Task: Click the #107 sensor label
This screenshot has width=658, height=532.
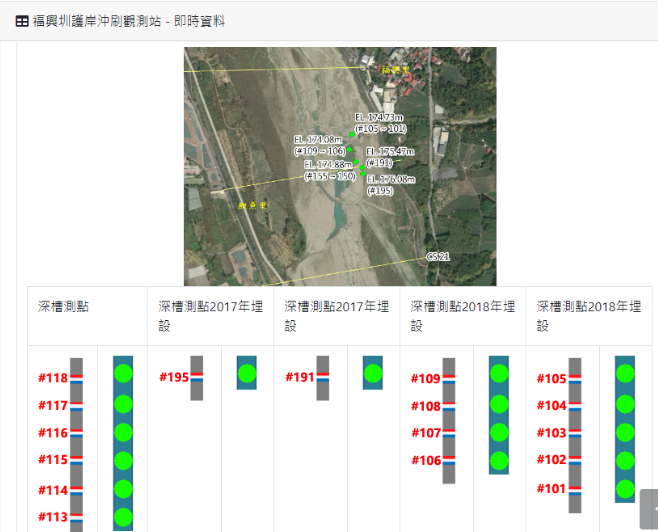Action: (426, 433)
